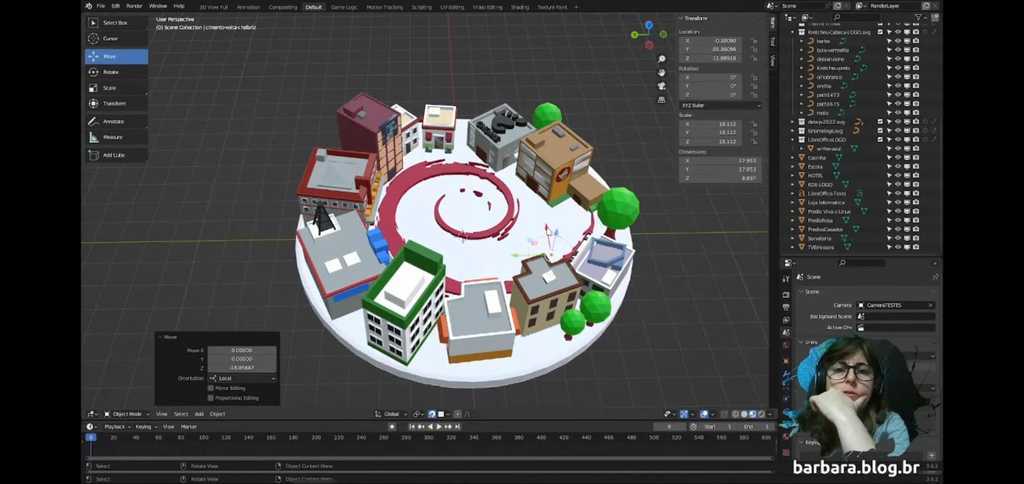Open the Render menu
The image size is (1024, 484).
coord(134,6)
